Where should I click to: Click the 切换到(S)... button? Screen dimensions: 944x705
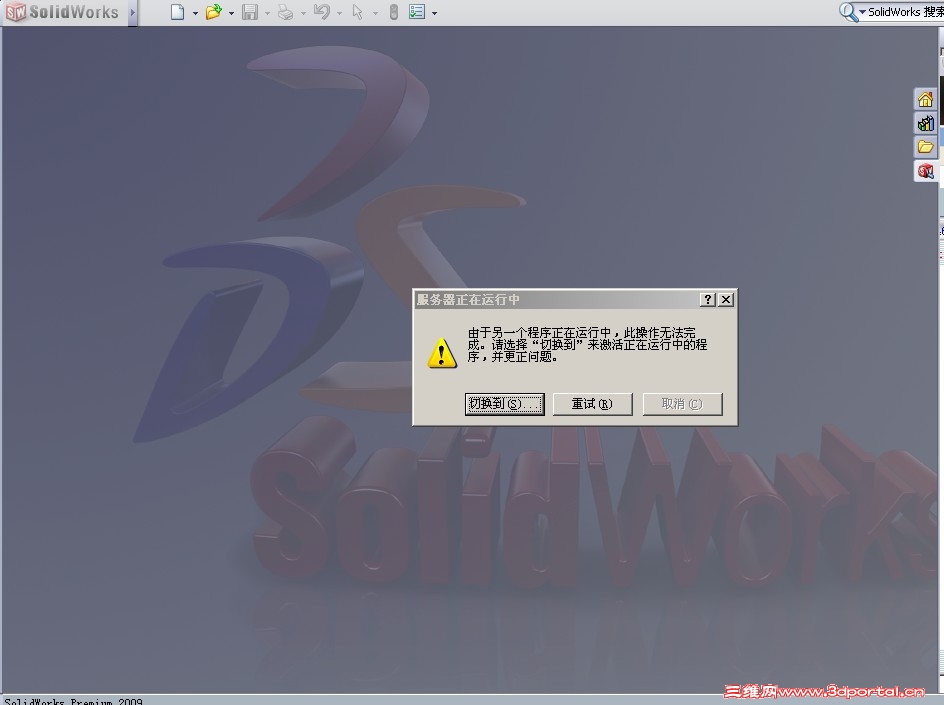pyautogui.click(x=505, y=404)
